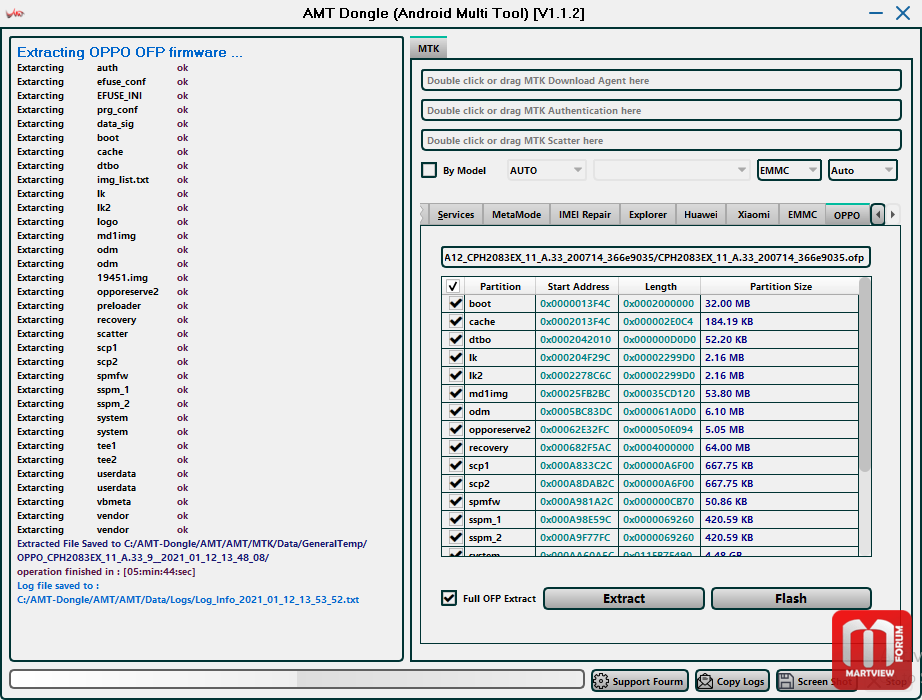Uncheck the scp1 partition checkbox
This screenshot has height=700, width=922.
click(x=455, y=465)
